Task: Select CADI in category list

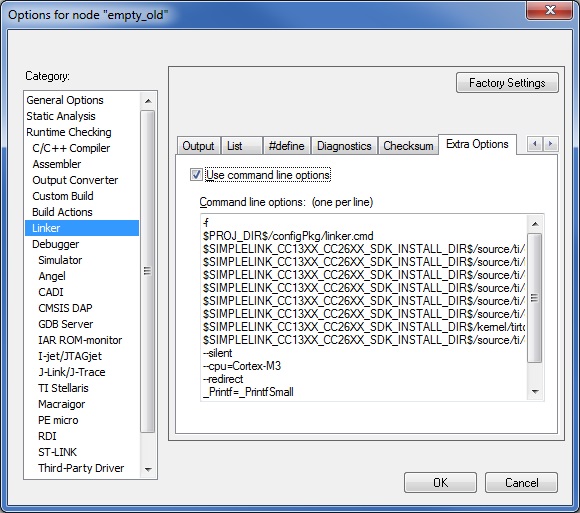Action: click(51, 292)
